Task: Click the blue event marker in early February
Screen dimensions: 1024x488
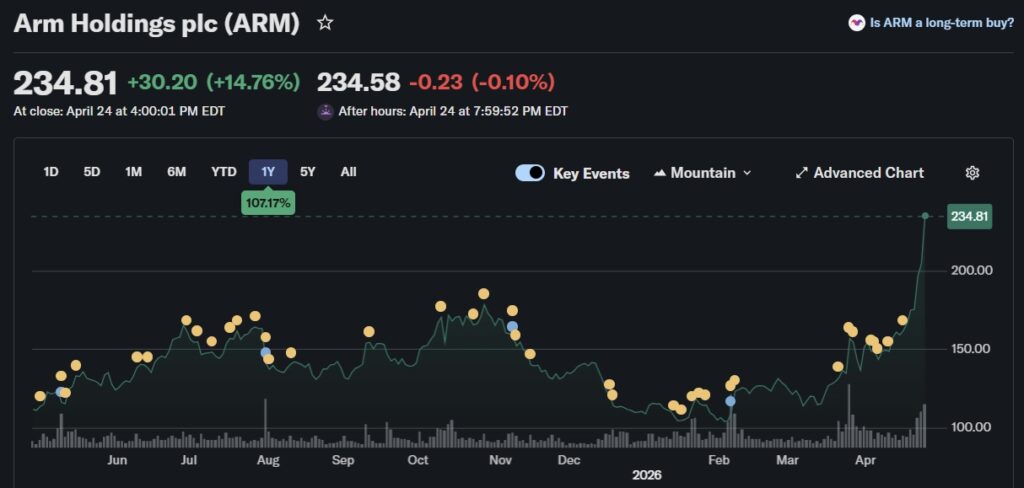Action: pos(731,401)
